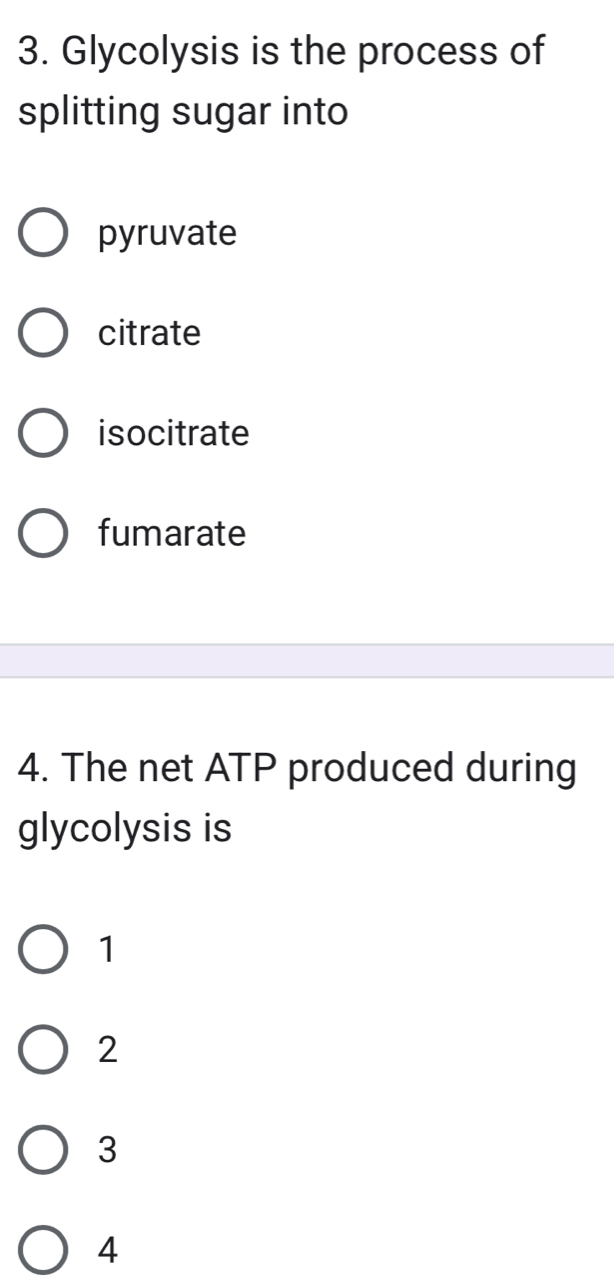Click the citrate option label text
Image resolution: width=614 pixels, height=1286 pixels.
[148, 333]
